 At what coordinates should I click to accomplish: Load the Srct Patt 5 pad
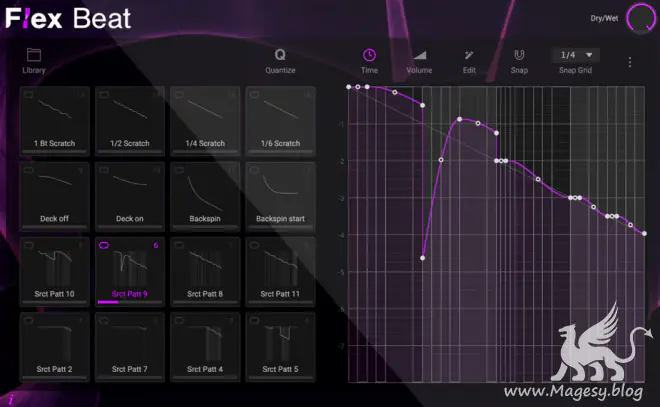pos(280,347)
